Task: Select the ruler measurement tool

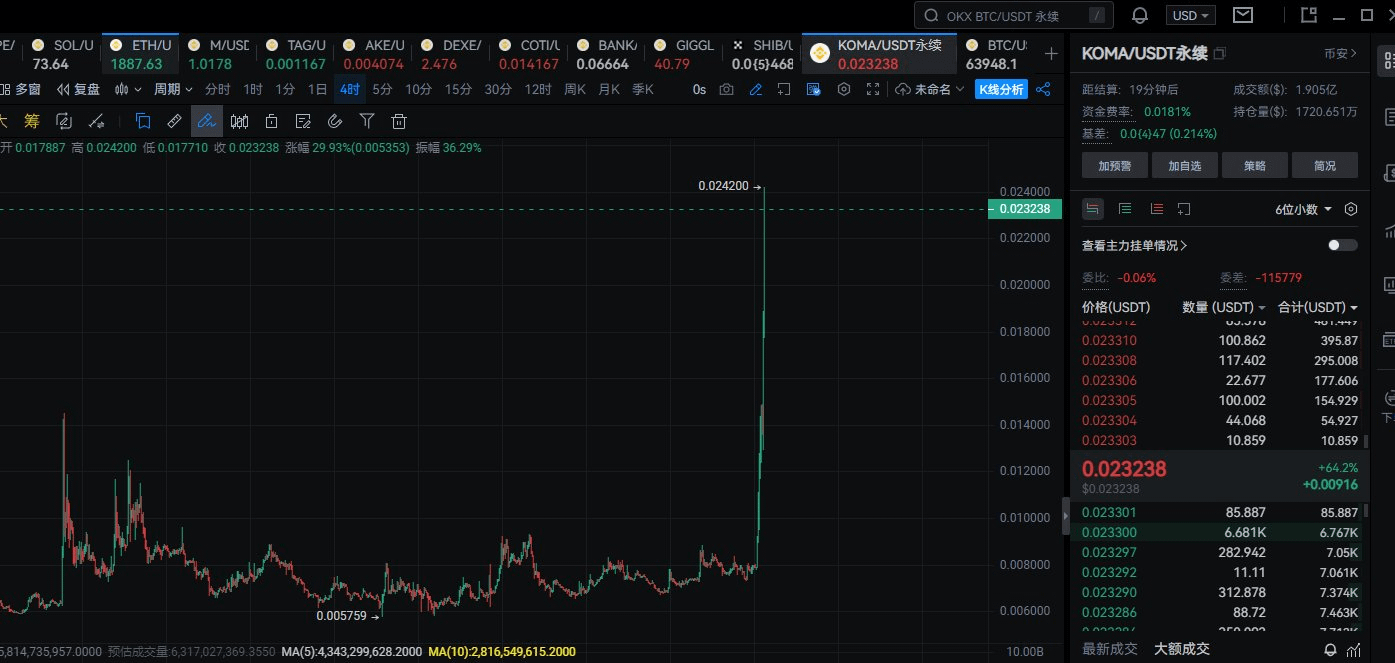Action: coord(174,121)
